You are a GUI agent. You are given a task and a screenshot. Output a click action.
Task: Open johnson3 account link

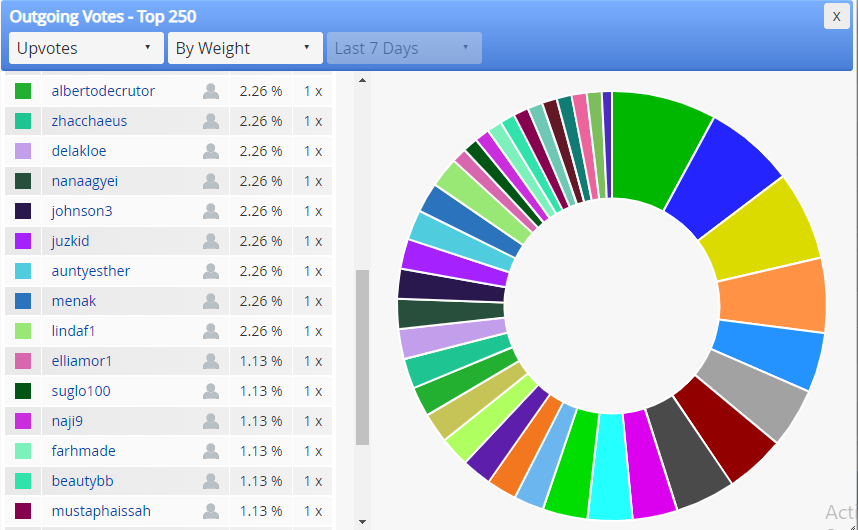[82, 211]
